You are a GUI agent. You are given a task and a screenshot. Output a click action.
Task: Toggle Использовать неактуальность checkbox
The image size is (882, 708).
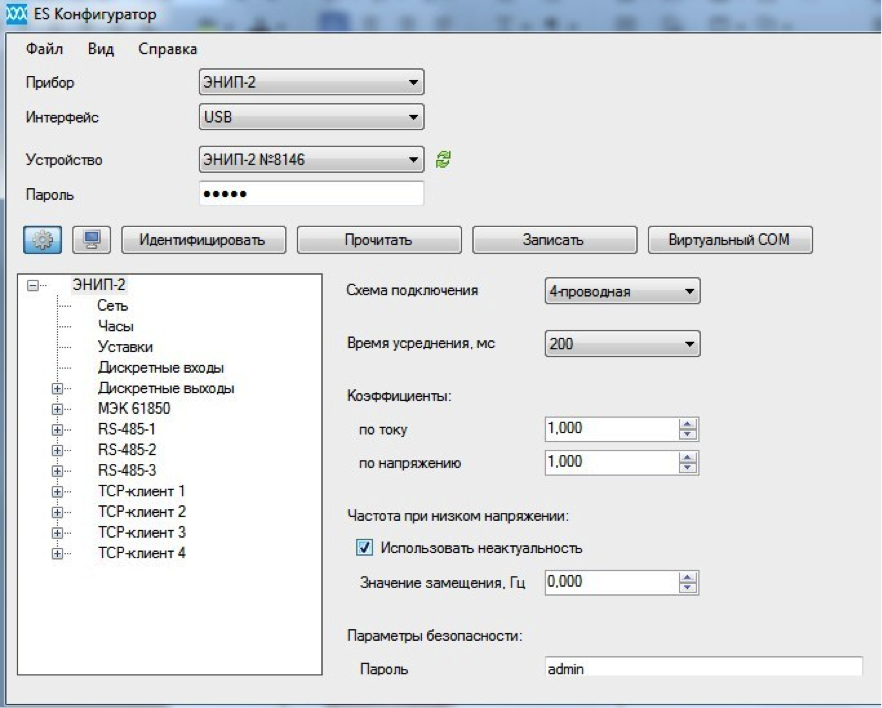pyautogui.click(x=365, y=548)
